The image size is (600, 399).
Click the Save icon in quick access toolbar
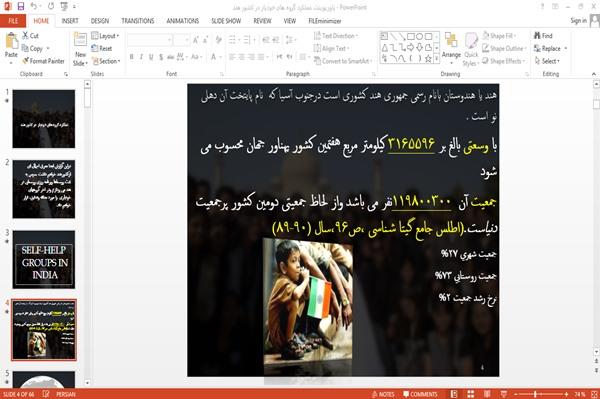[21, 7]
